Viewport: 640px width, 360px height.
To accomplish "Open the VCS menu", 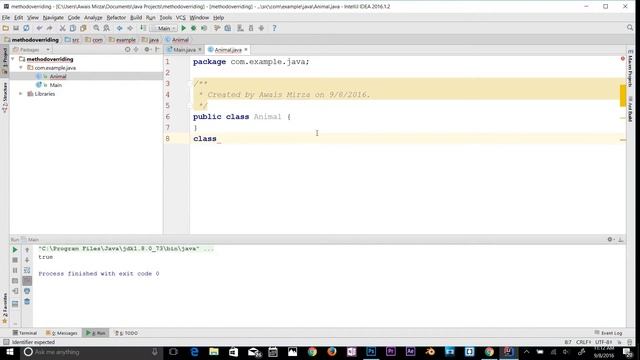I will pyautogui.click(x=180, y=18).
